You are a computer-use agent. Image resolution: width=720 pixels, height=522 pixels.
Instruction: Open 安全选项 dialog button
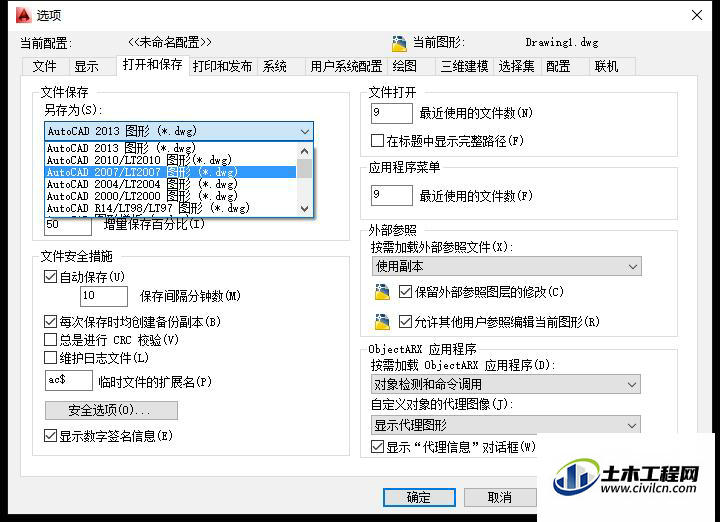coord(111,410)
